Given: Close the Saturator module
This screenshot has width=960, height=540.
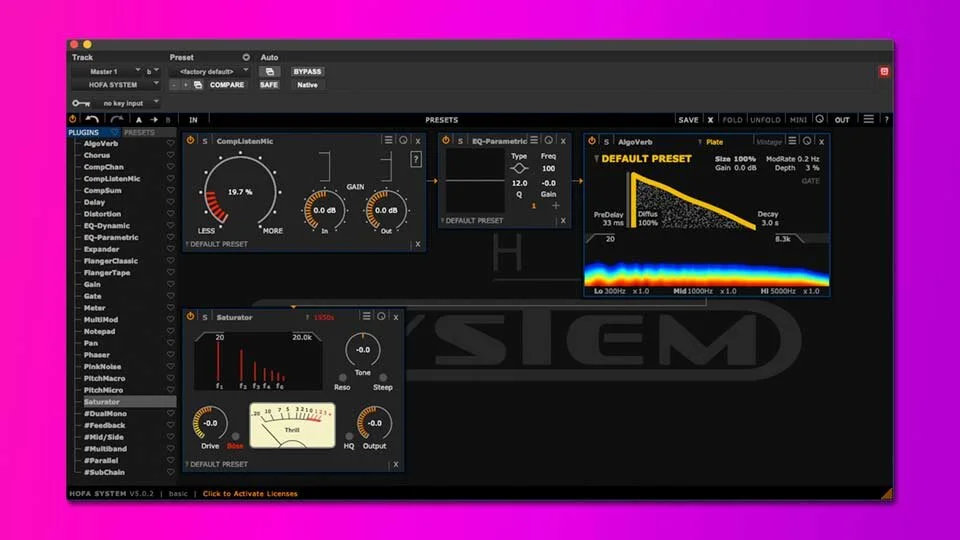Looking at the screenshot, I should (x=396, y=317).
